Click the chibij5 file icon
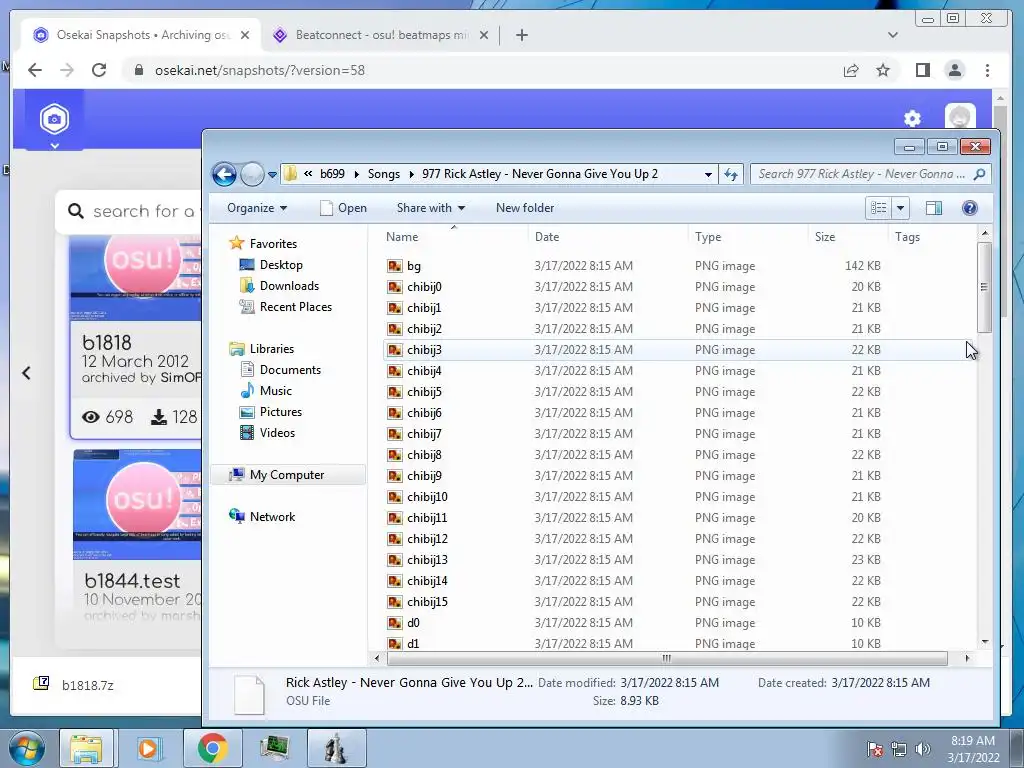1024x768 pixels. [394, 392]
